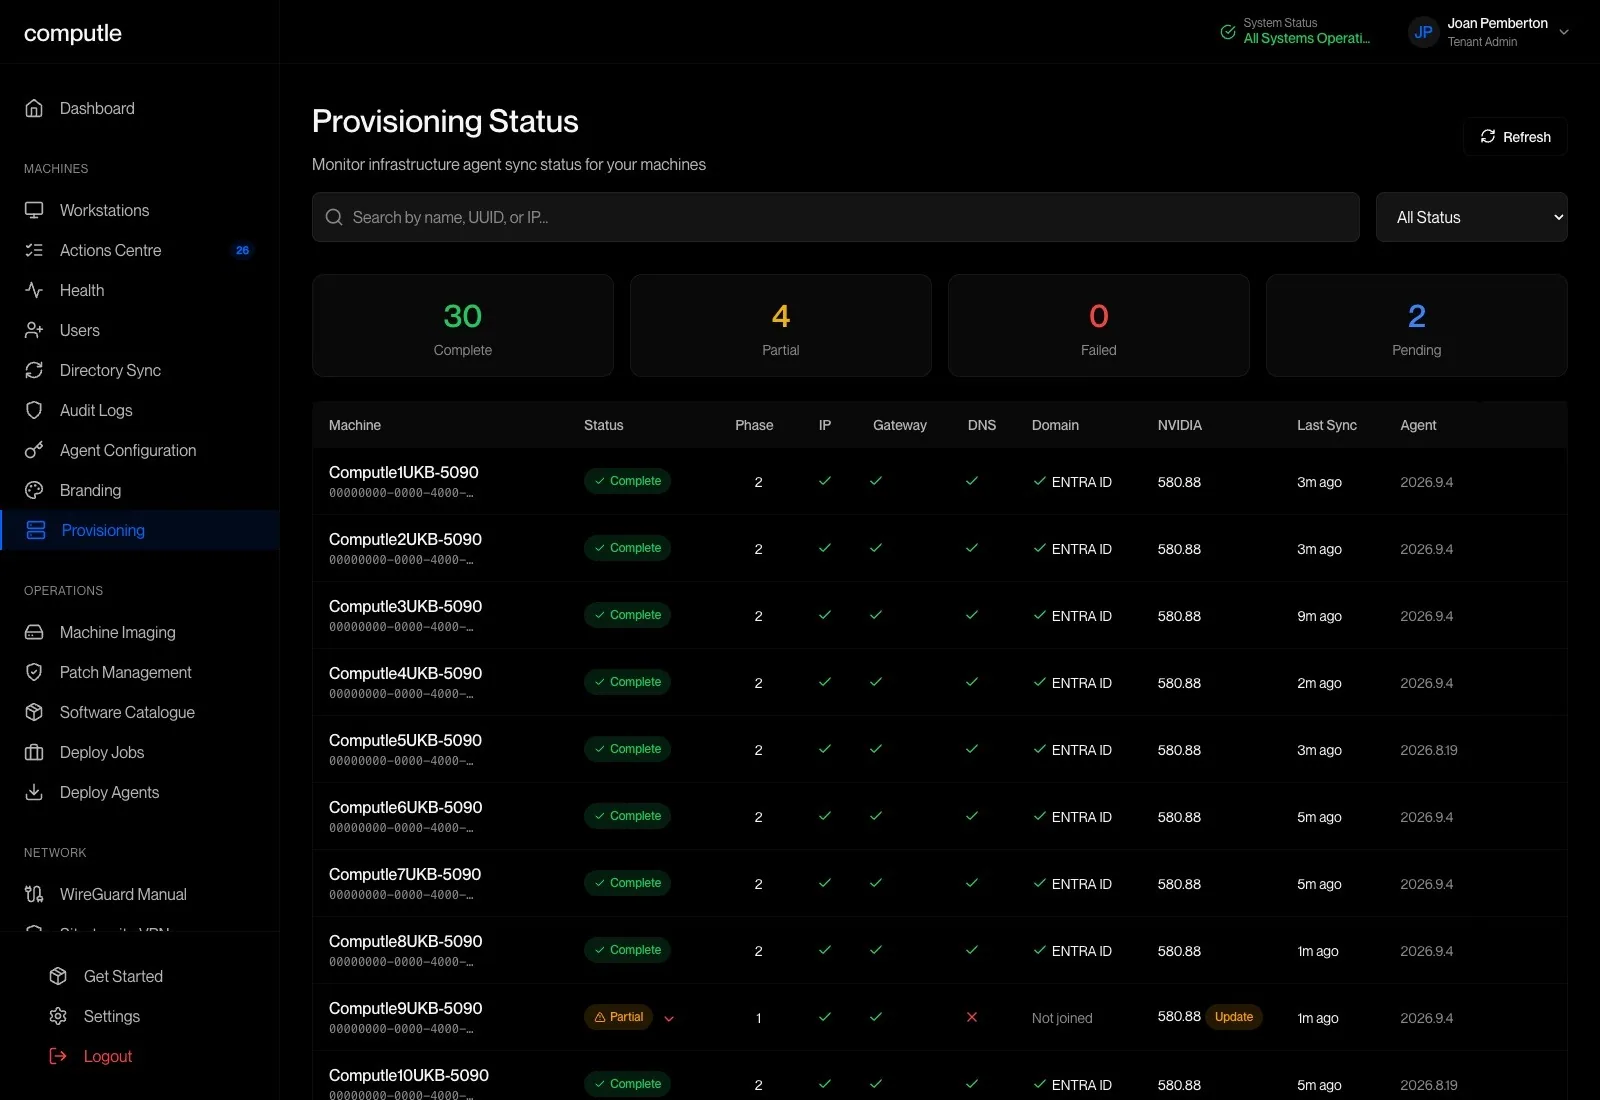Screen dimensions: 1600x1100
Task: Click the All Systems Operational status text
Action: pos(1307,38)
